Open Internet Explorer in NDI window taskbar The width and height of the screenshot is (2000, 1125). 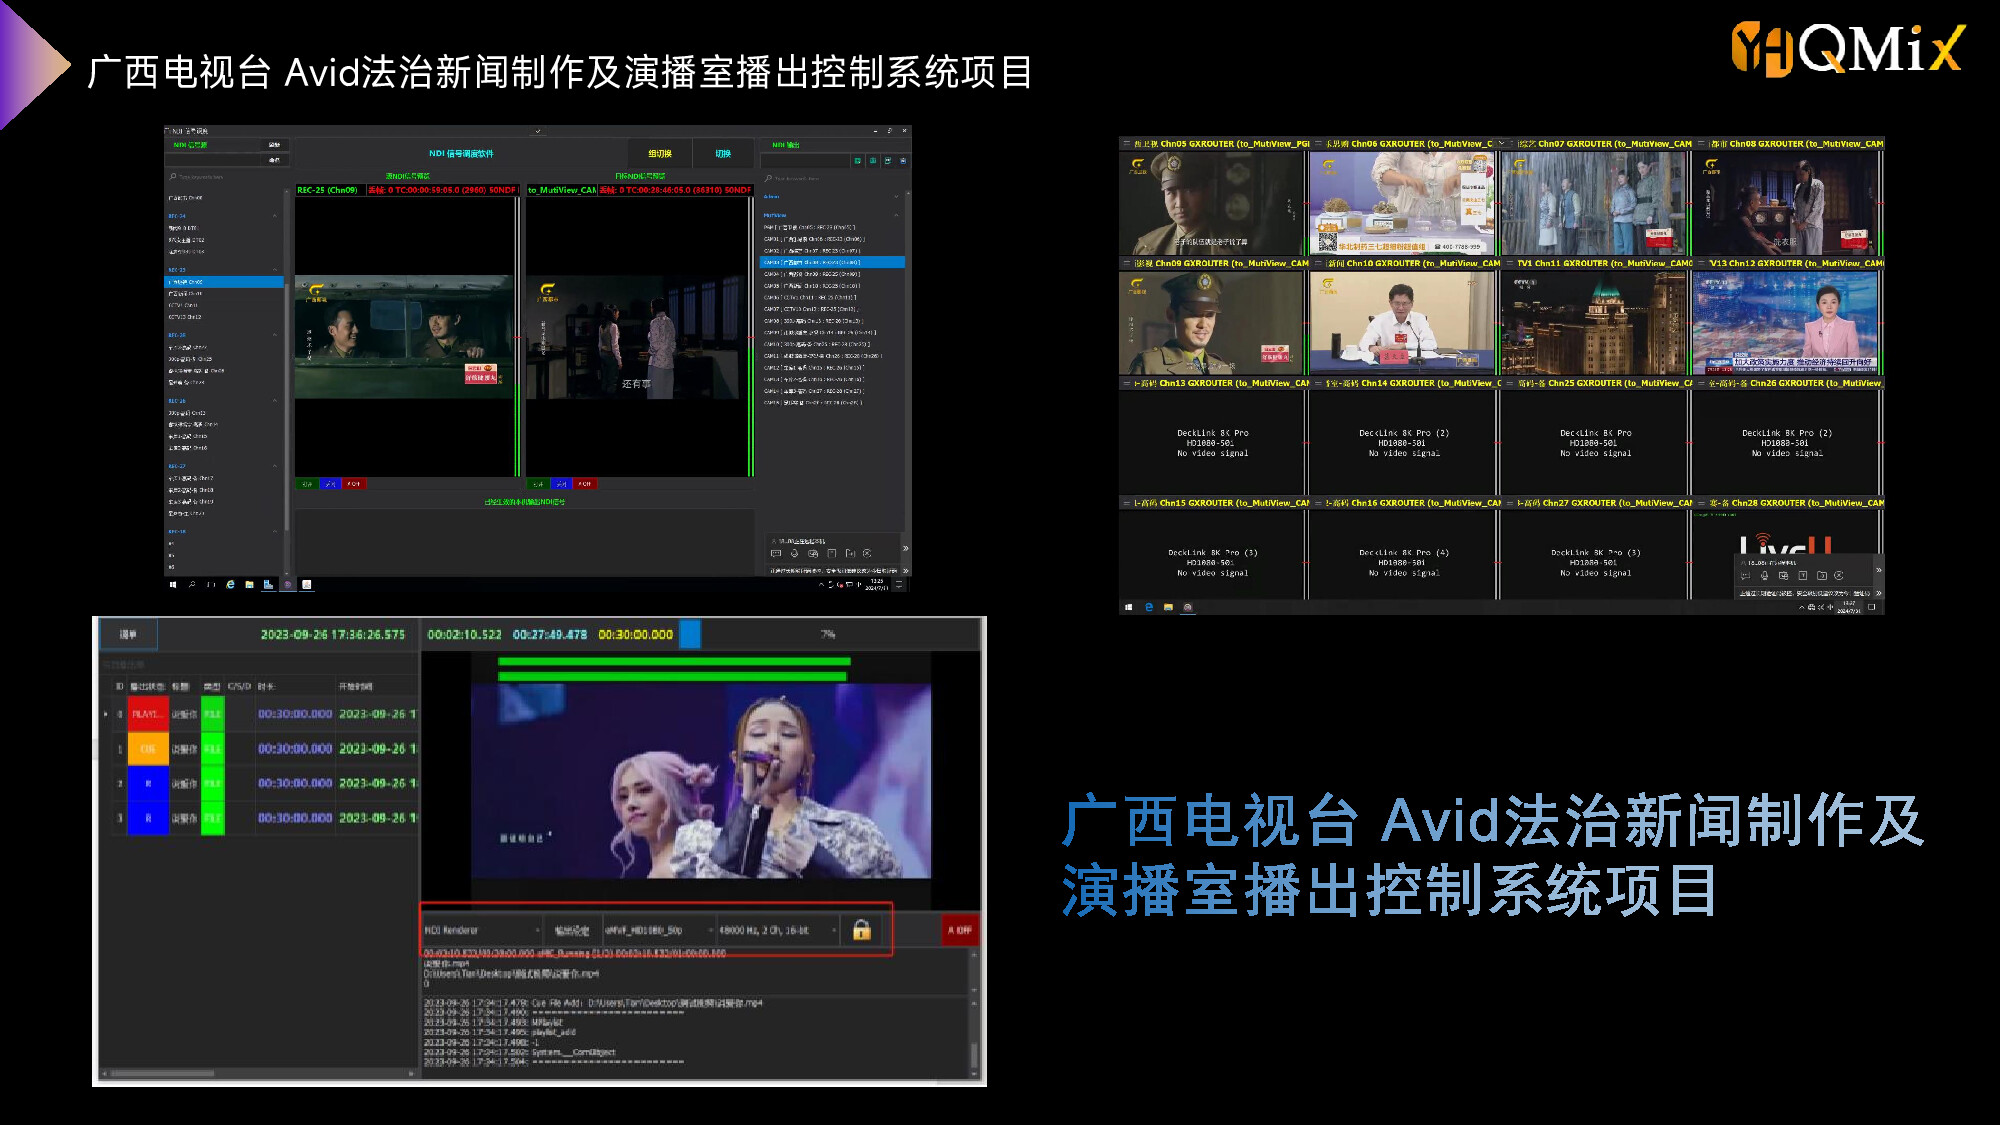(x=230, y=584)
